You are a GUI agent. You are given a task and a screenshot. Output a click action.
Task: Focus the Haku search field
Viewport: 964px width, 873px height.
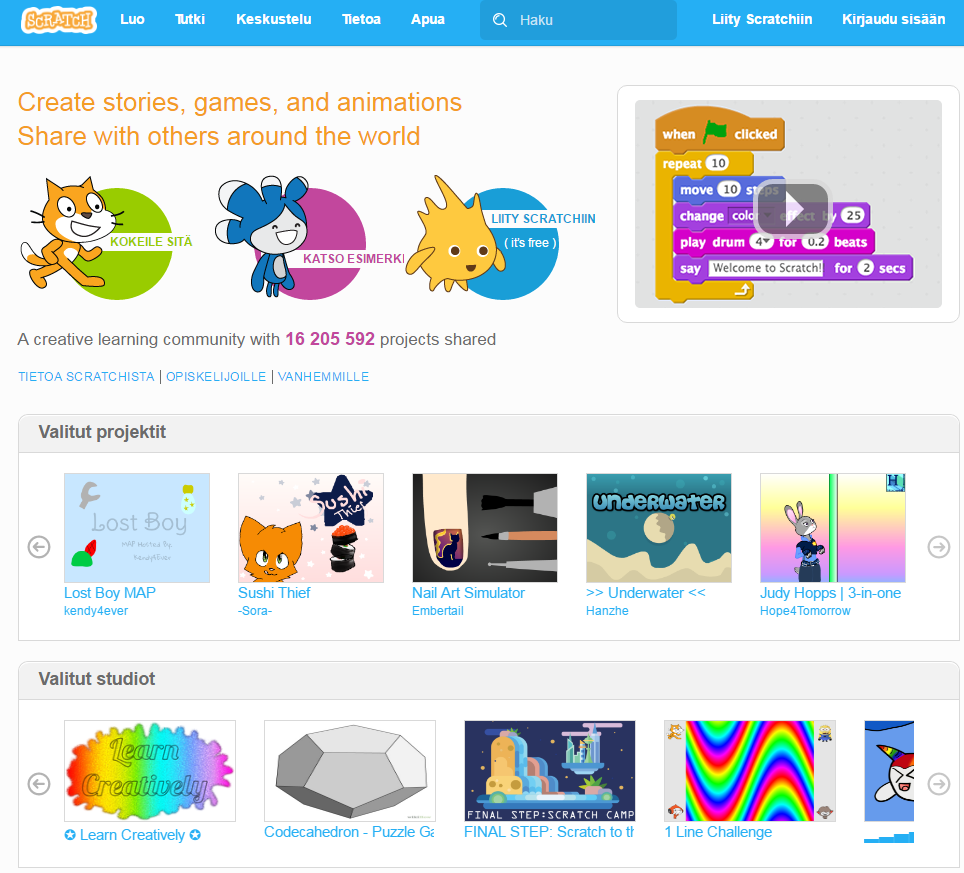(578, 20)
